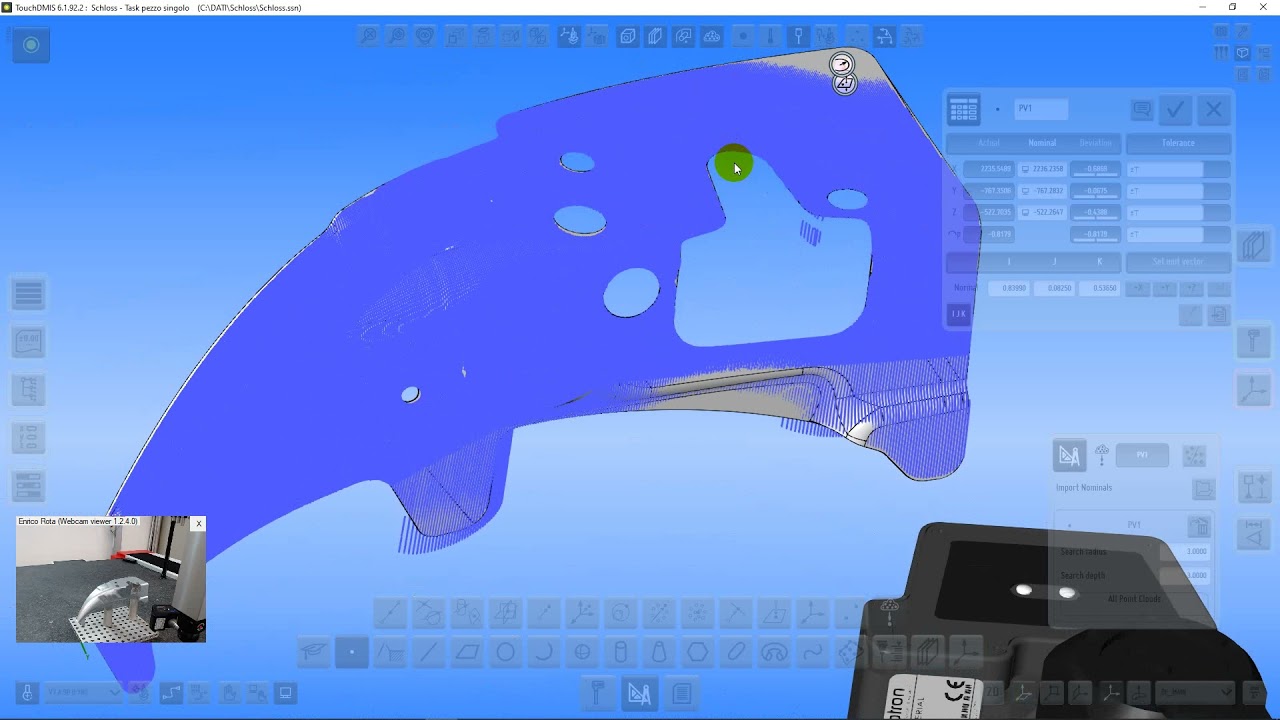Viewport: 1280px width, 720px height.
Task: Click the All Point Clouds button
Action: tap(1134, 599)
